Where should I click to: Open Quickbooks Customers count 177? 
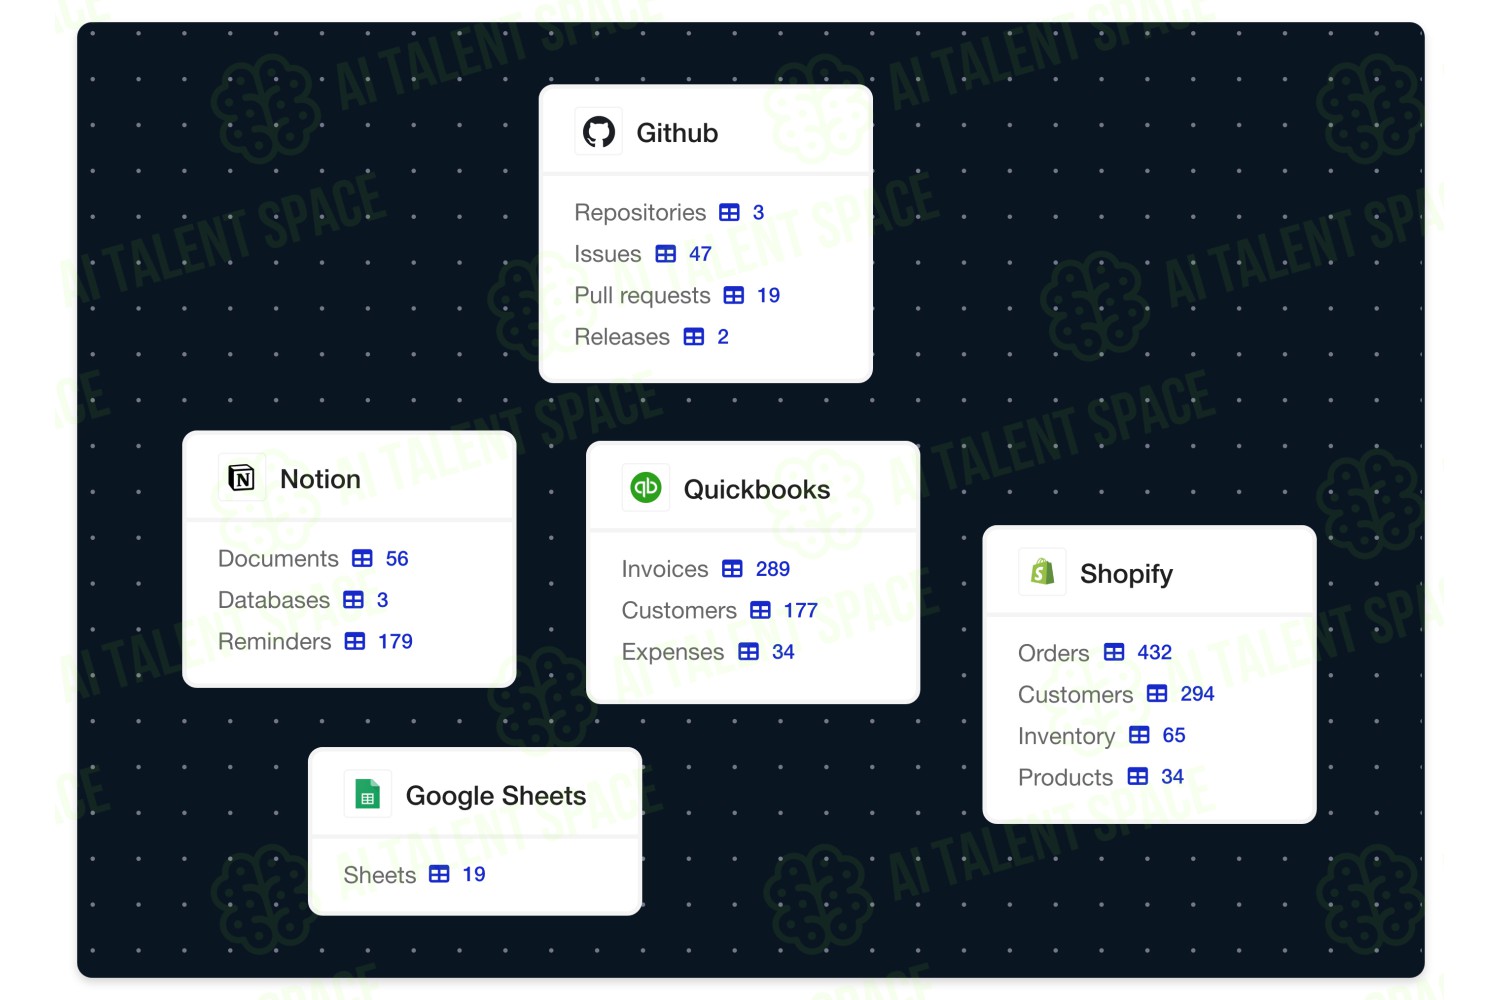800,610
